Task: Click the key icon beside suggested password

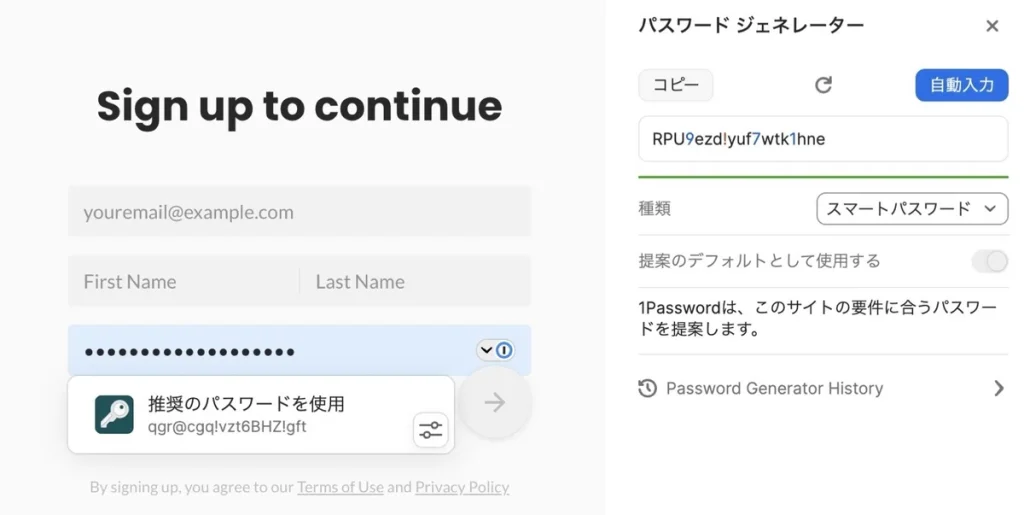Action: [x=114, y=414]
